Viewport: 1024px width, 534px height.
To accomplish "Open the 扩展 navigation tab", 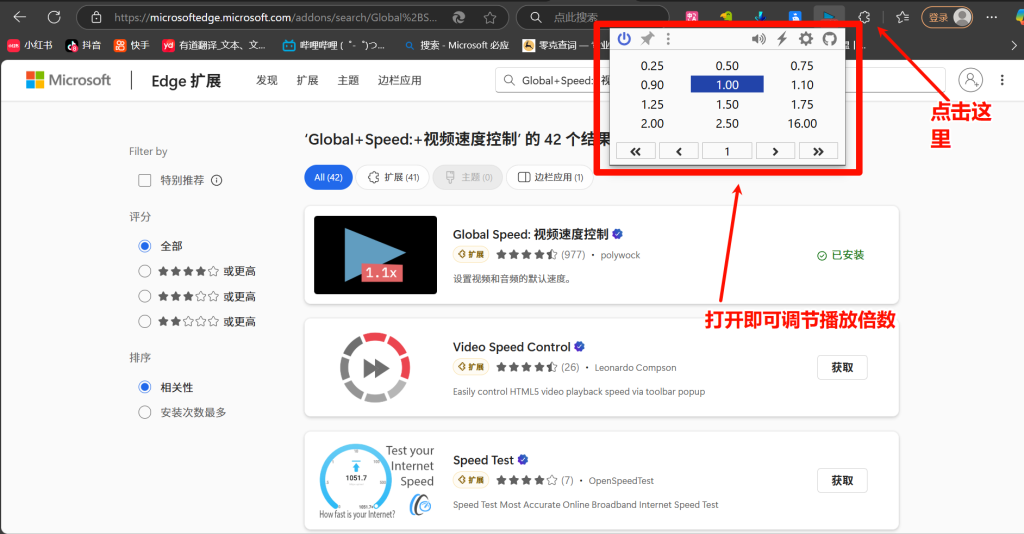I will point(307,80).
